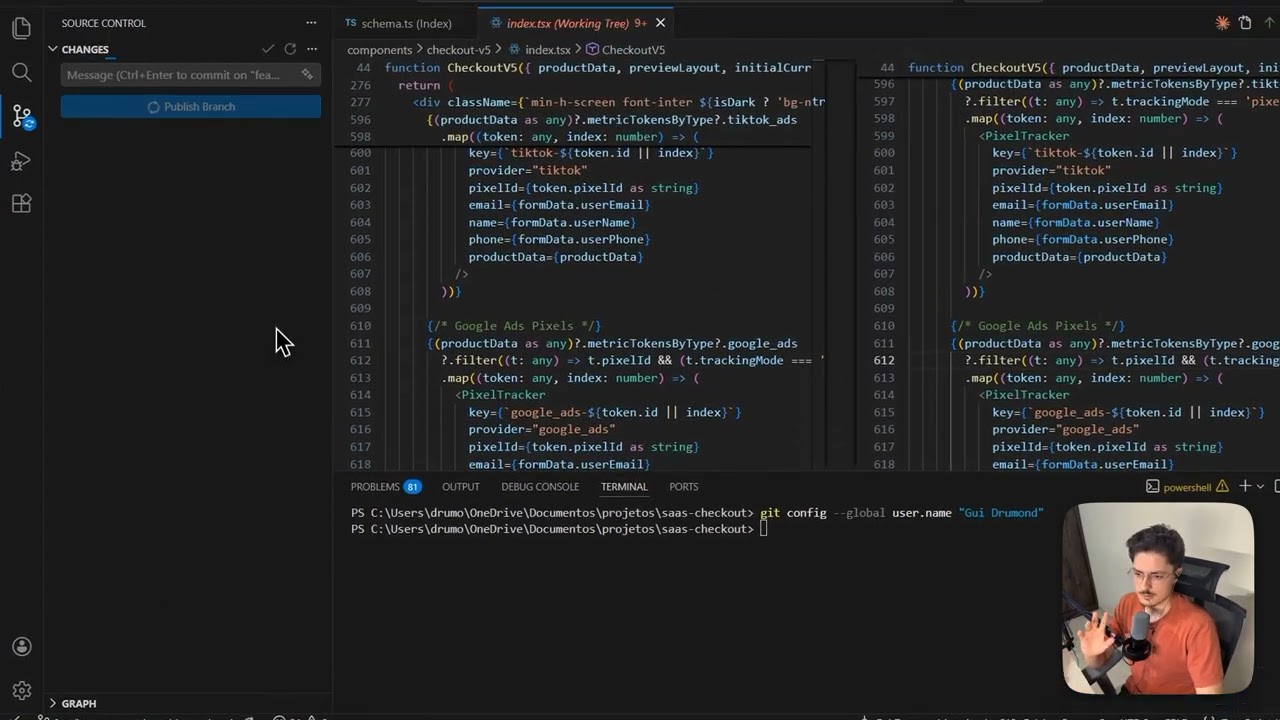Open the new terminal launch profile dropdown
Viewport: 1280px width, 720px height.
pos(1260,487)
